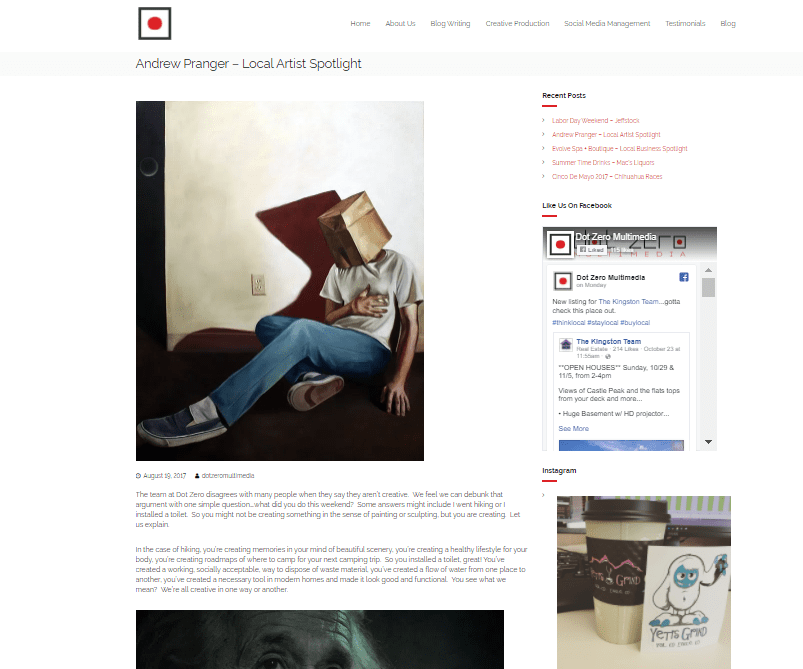The height and width of the screenshot is (669, 803).
Task: Open the Evolve Spa + Boutique spotlight link
Action: coord(620,149)
